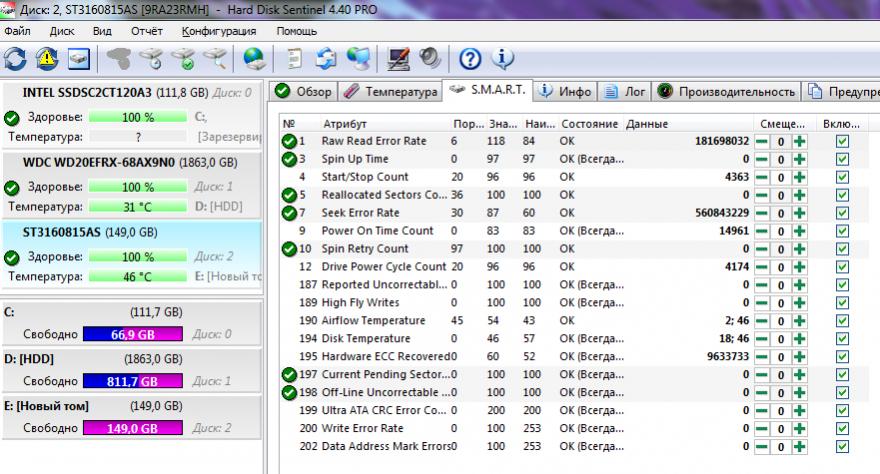Viewport: 880px width, 474px height.
Task: Disable the Disk Temperature attribute checkbox
Action: pyautogui.click(x=842, y=339)
